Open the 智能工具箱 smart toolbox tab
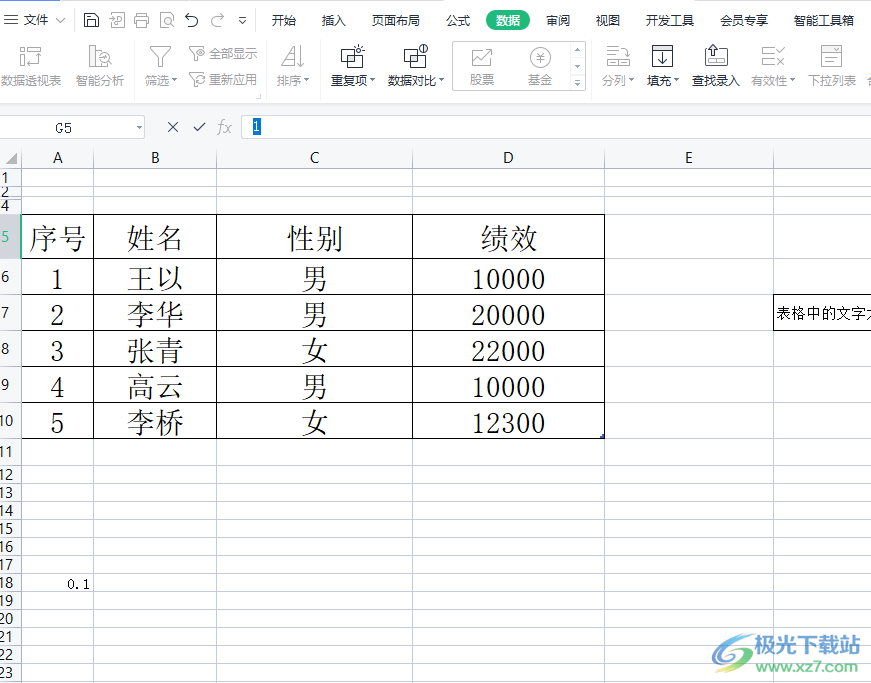871x683 pixels. point(824,21)
